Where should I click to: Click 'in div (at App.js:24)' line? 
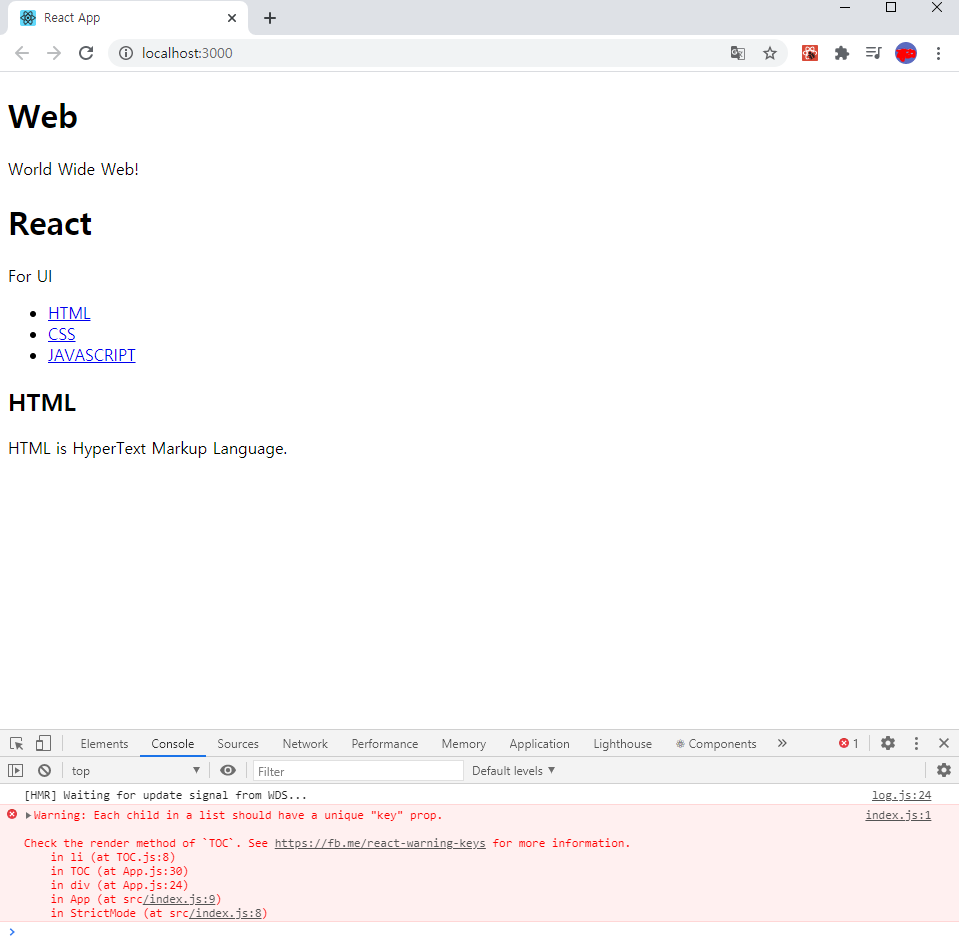click(x=119, y=885)
